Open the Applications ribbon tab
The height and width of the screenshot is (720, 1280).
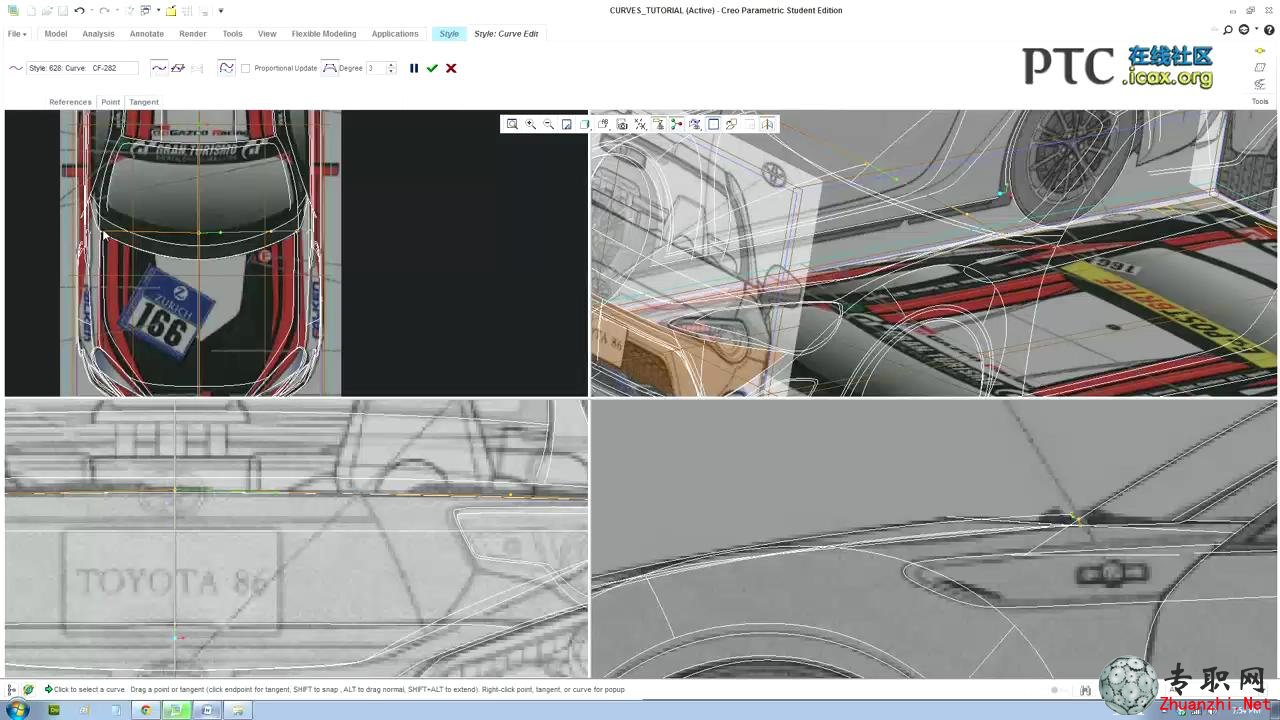[x=395, y=34]
